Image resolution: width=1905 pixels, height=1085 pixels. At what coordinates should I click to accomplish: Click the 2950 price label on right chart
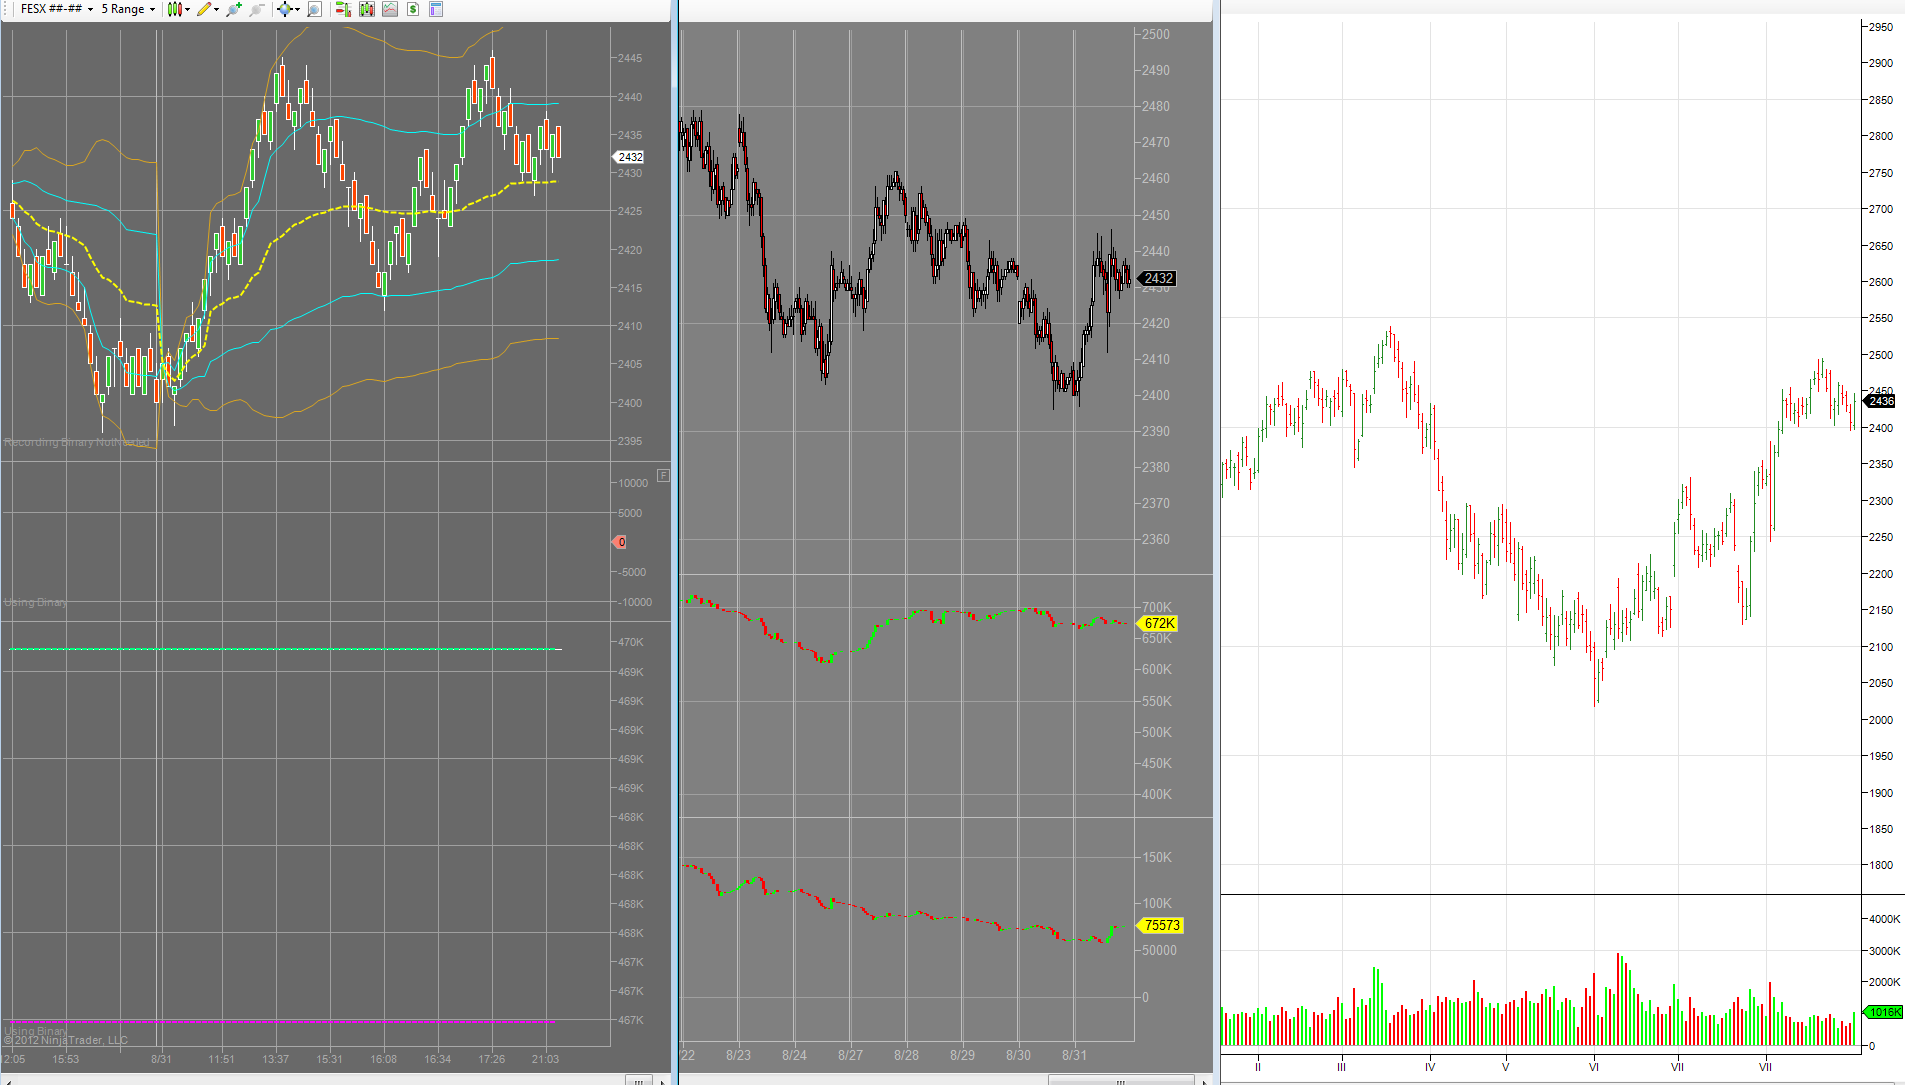tap(1880, 27)
